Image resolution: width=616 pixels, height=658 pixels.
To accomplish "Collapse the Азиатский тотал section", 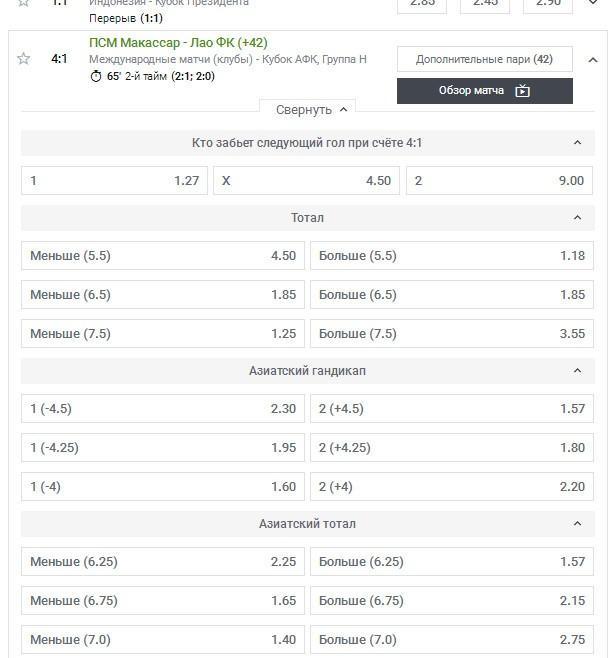I will [x=577, y=524].
